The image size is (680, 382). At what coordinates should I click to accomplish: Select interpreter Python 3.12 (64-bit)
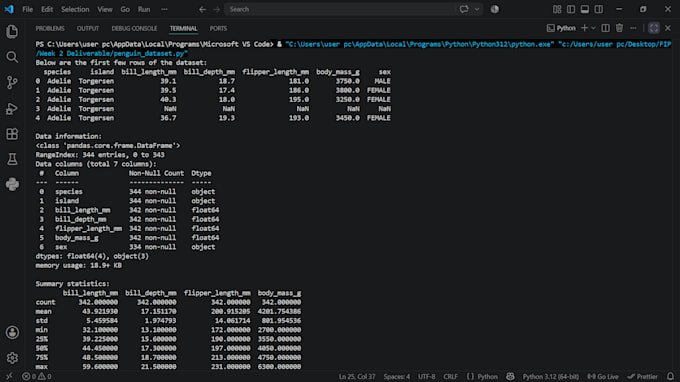coord(550,376)
